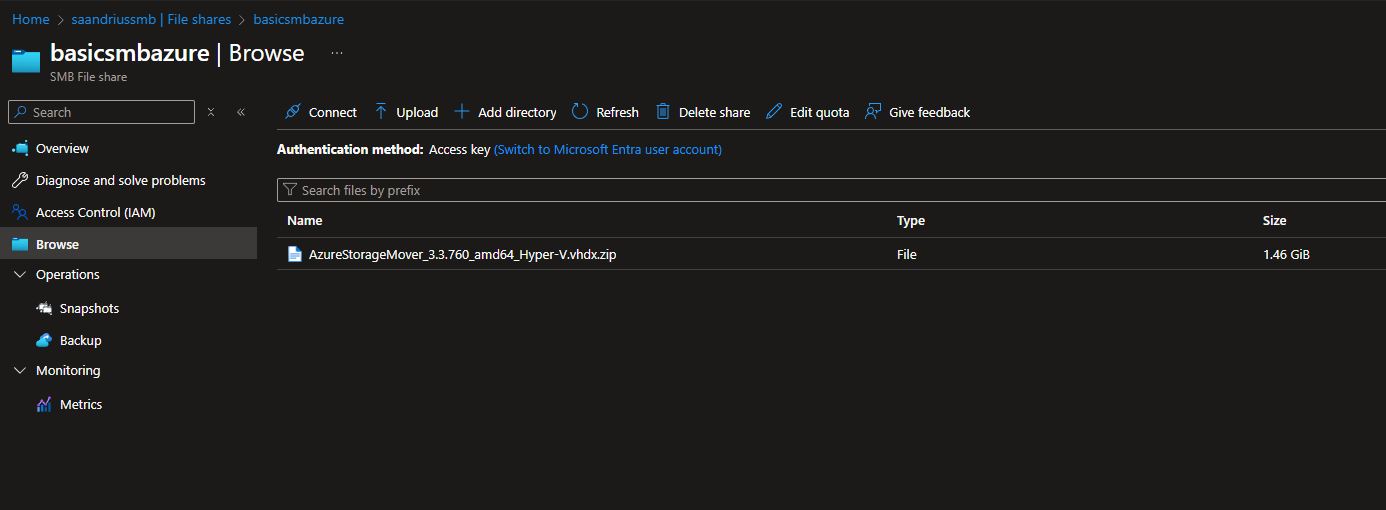Screen dimensions: 1386x510
Task: Focus the Search files by prefix field
Action: (831, 190)
